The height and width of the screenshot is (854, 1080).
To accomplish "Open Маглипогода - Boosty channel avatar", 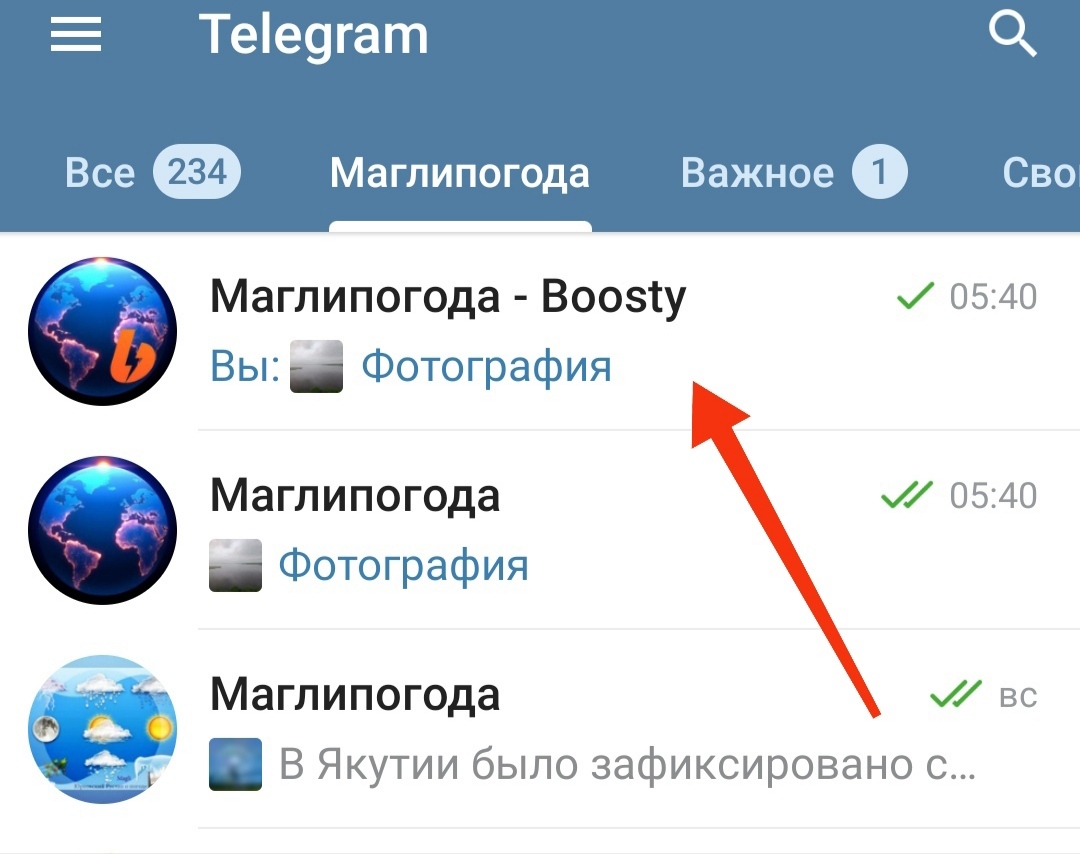I will point(103,331).
